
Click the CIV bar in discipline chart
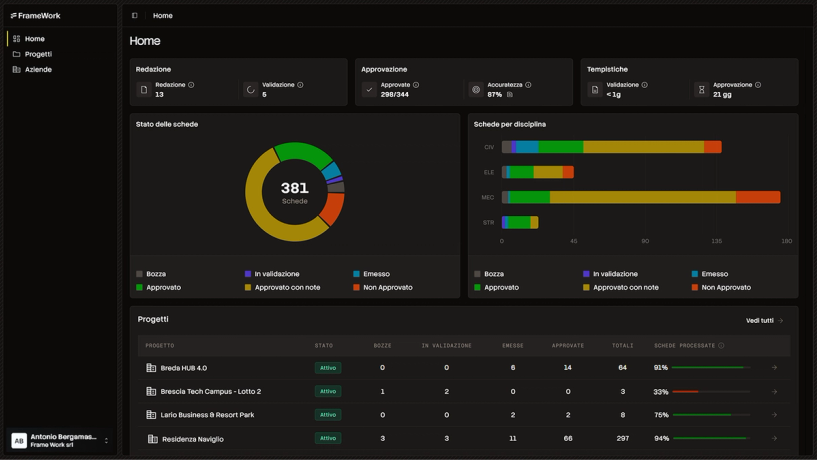(x=612, y=147)
